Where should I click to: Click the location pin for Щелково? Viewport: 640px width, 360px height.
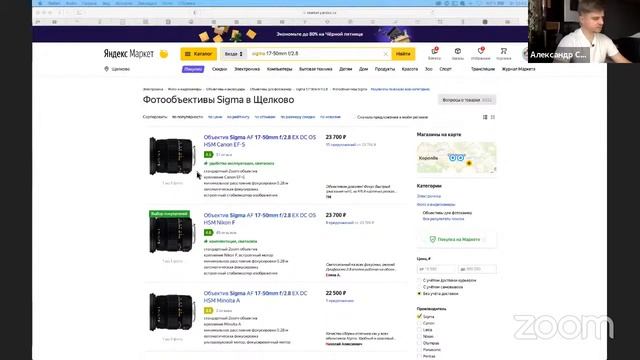(x=107, y=69)
